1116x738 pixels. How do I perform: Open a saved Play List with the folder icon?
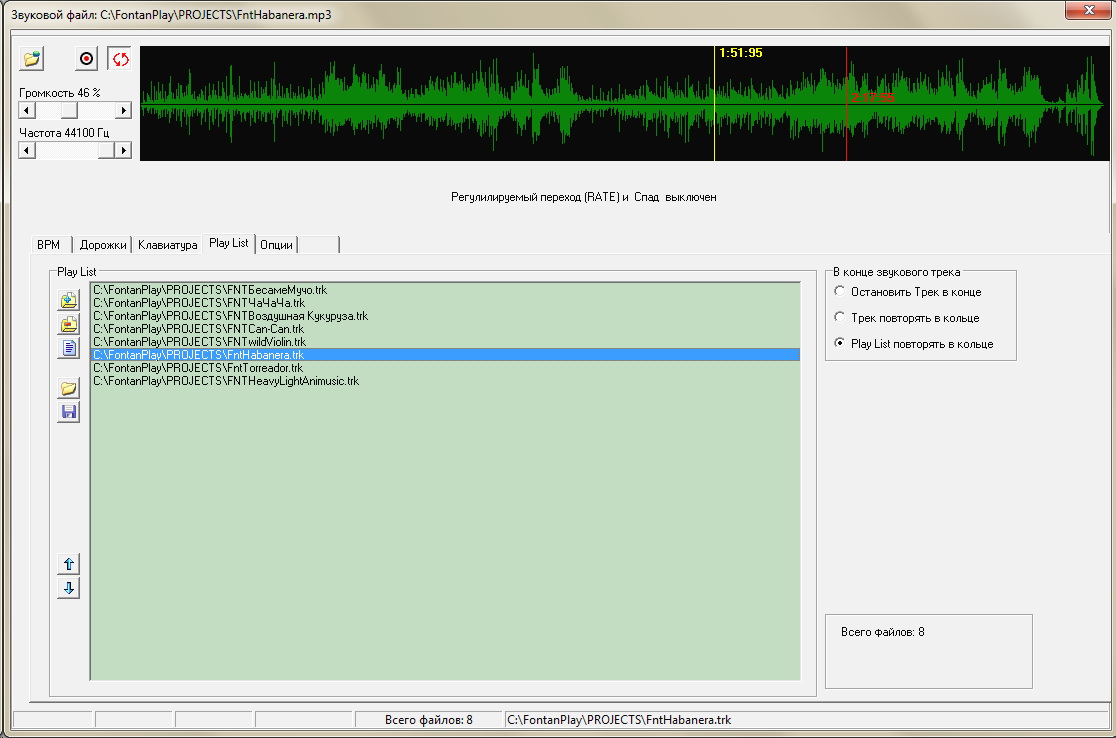coord(68,388)
